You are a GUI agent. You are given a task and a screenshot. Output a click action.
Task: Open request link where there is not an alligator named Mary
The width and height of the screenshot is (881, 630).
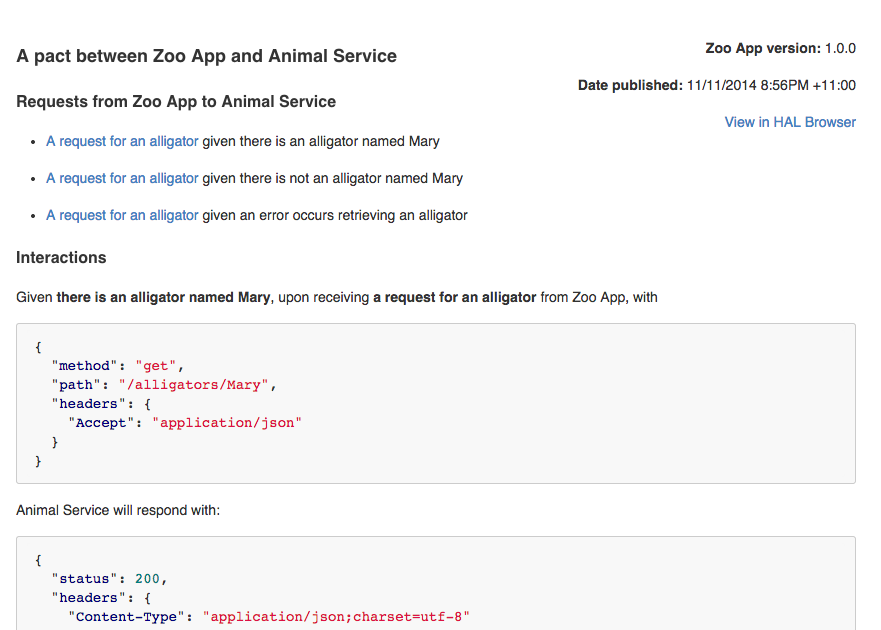tap(122, 178)
